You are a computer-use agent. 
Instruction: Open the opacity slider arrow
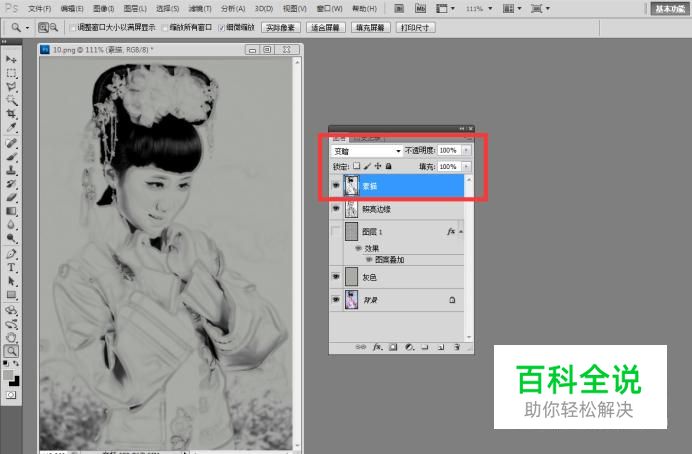(x=466, y=150)
